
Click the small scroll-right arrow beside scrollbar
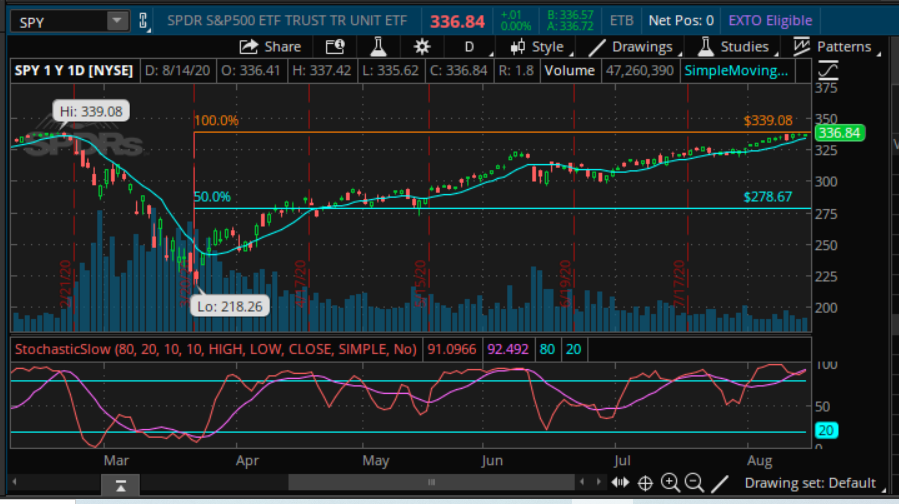pos(599,482)
